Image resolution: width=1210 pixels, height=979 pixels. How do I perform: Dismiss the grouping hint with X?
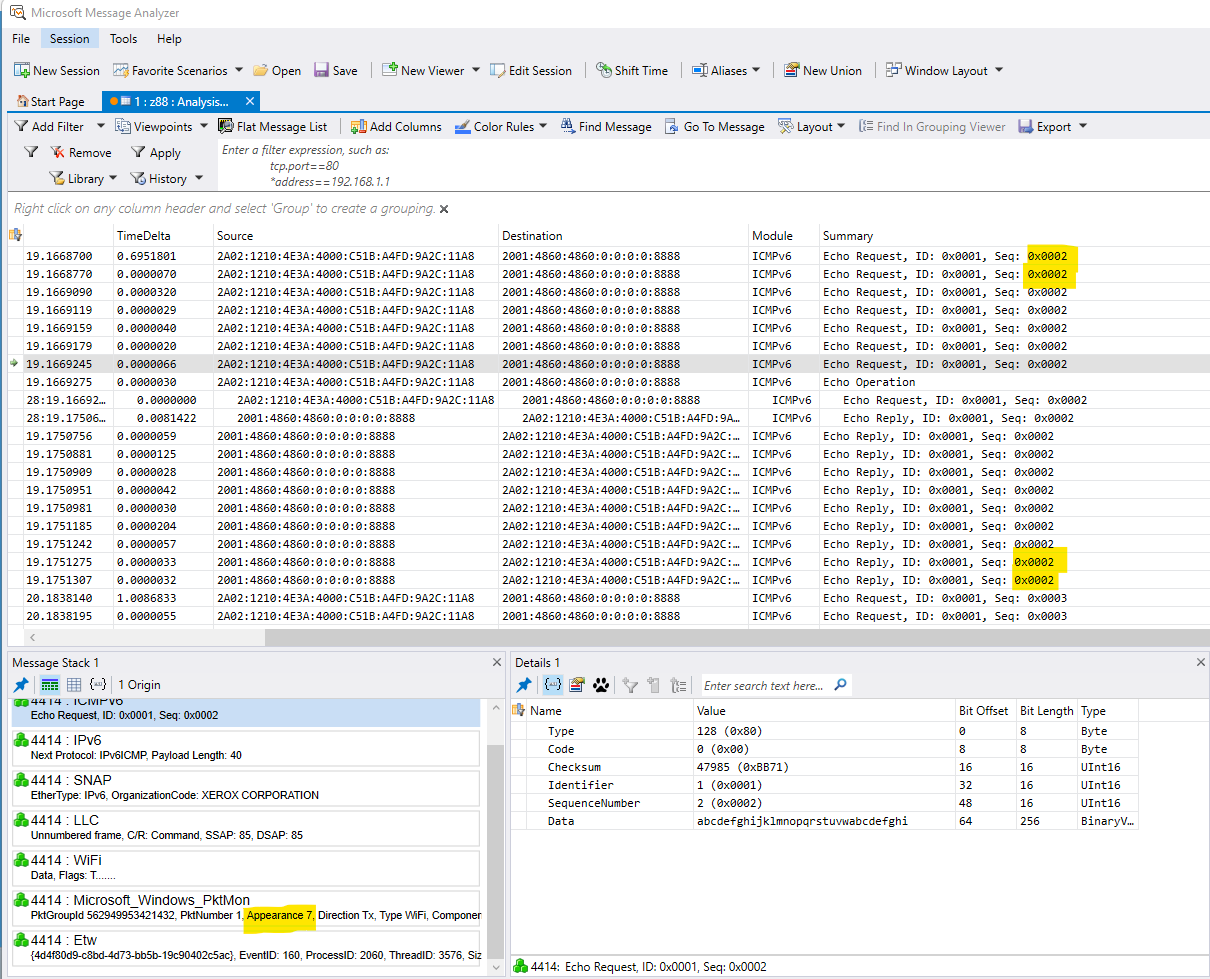tap(444, 209)
